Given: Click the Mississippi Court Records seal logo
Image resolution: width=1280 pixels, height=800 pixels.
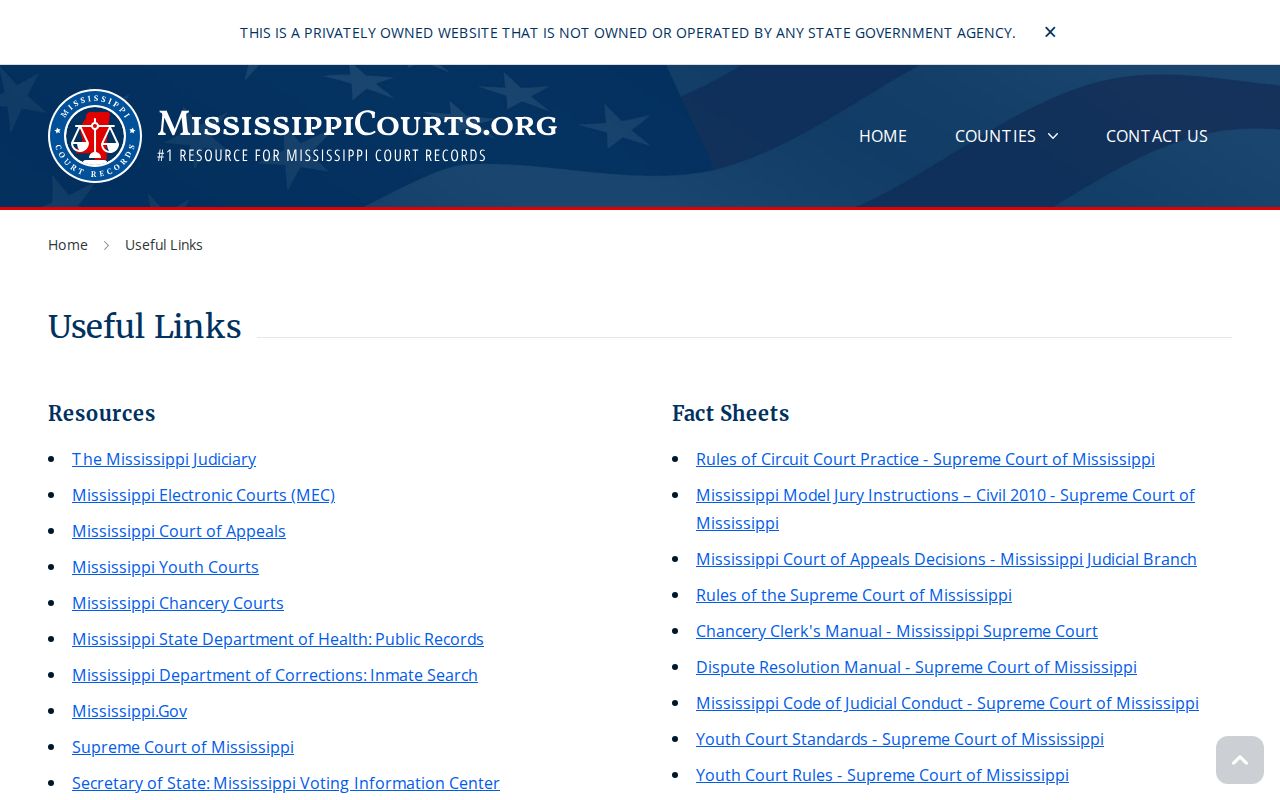Looking at the screenshot, I should [x=95, y=136].
